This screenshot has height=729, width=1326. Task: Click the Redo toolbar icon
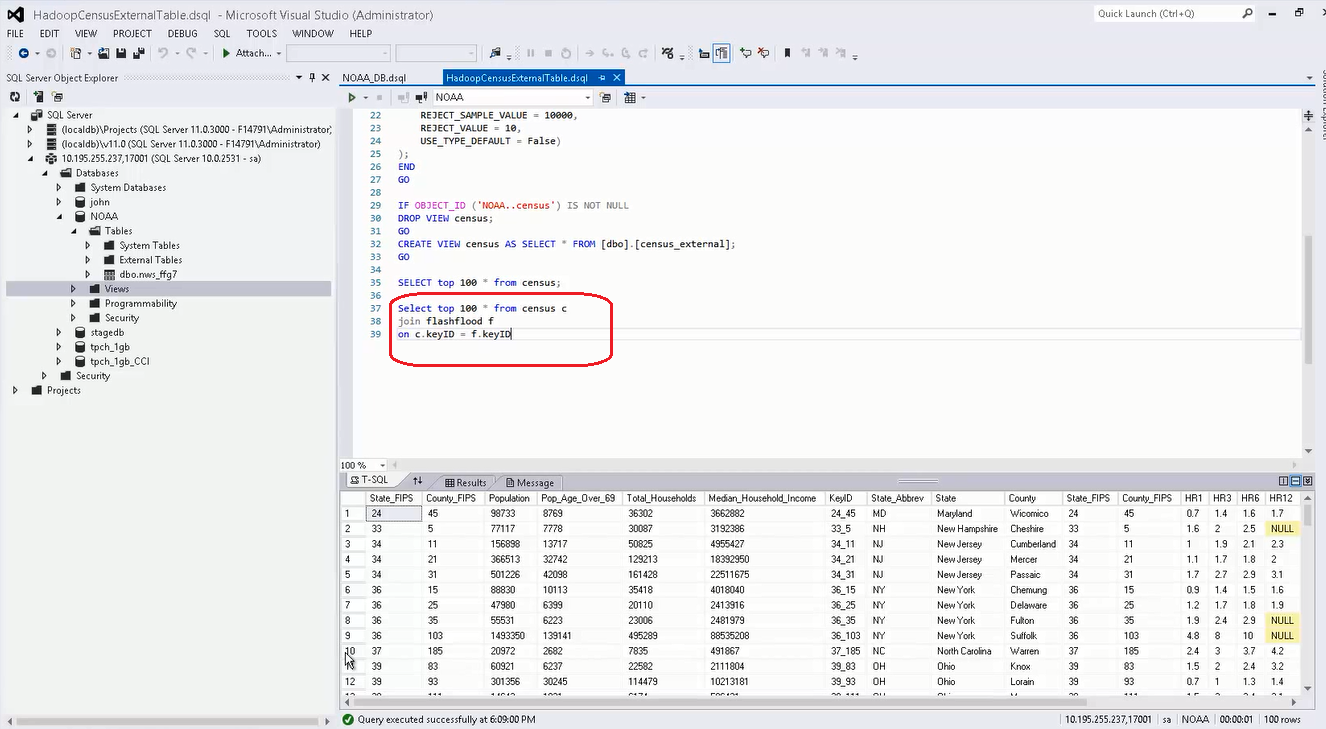click(192, 53)
